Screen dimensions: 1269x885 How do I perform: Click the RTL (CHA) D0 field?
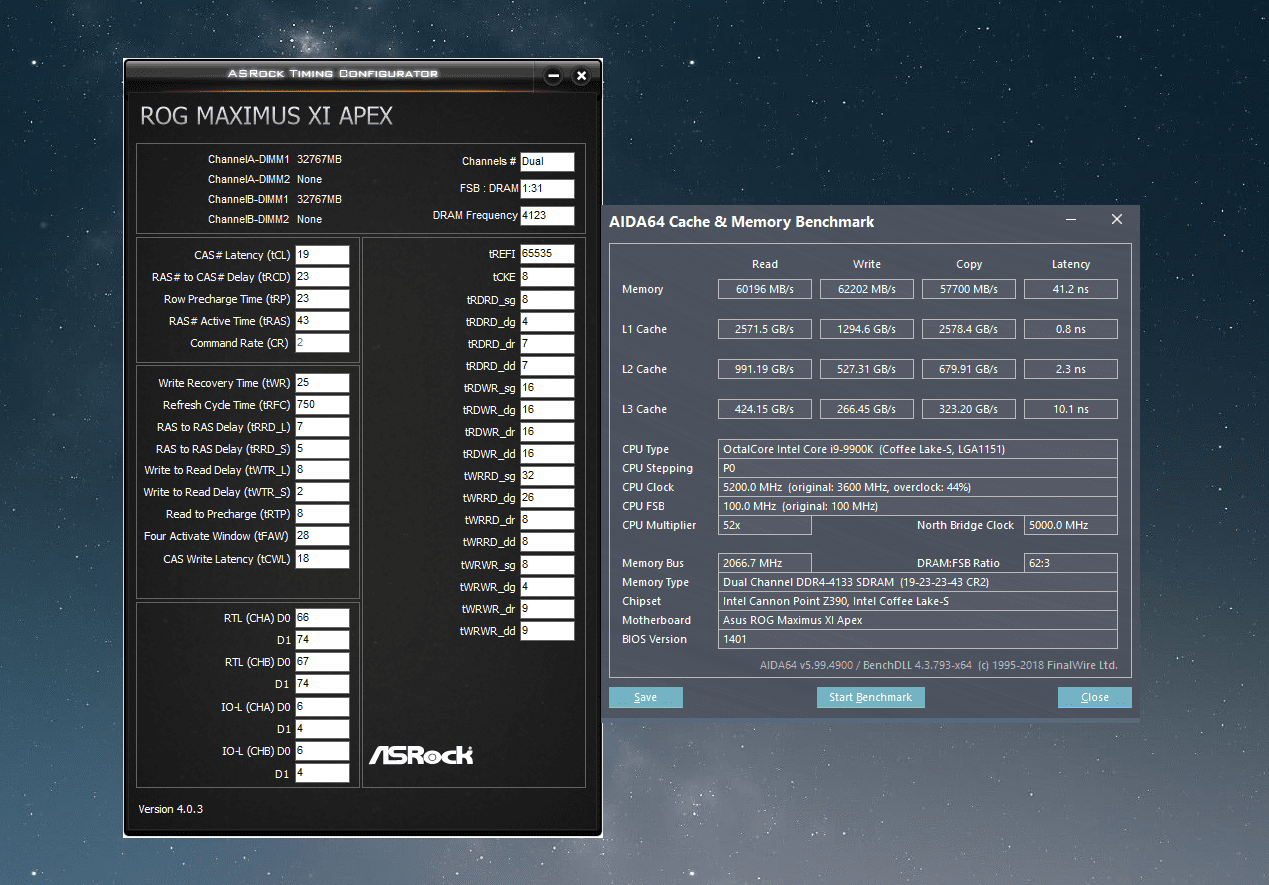pyautogui.click(x=322, y=618)
